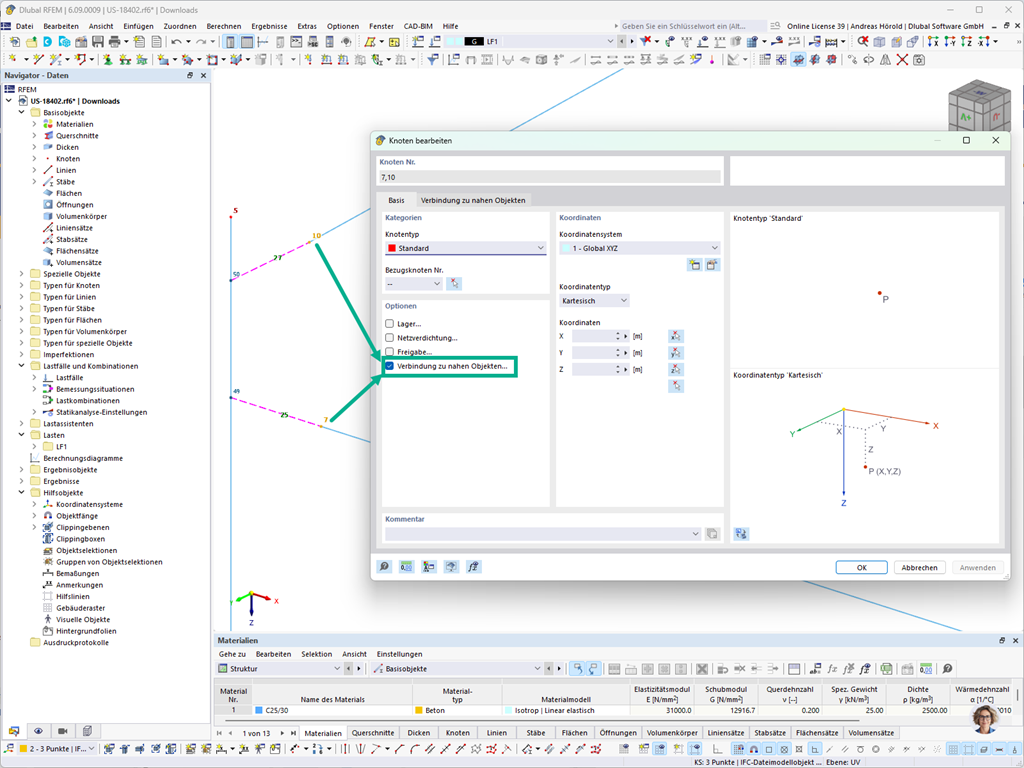
Task: Click pick Y coordinate icon
Action: pos(676,353)
